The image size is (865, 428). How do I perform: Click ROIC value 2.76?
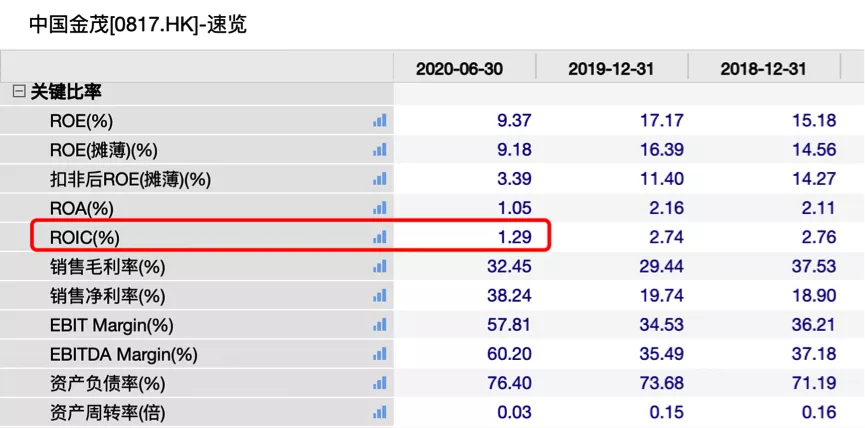tap(818, 237)
